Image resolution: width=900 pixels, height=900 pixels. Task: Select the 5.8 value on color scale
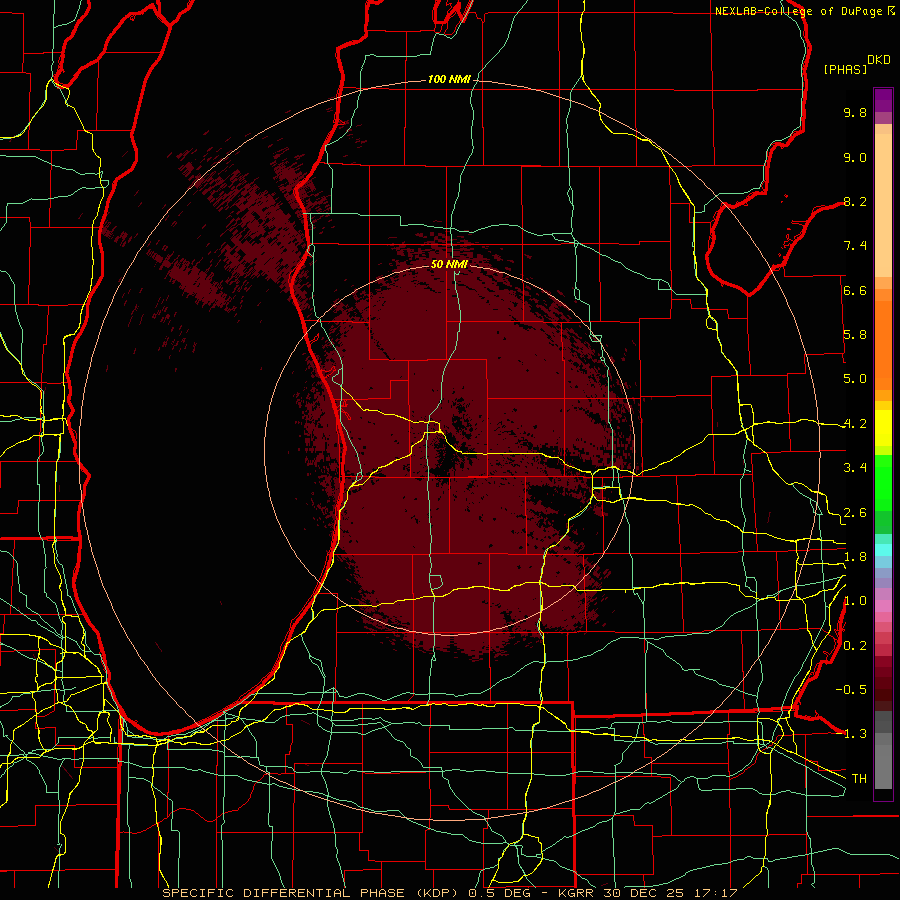pos(855,335)
